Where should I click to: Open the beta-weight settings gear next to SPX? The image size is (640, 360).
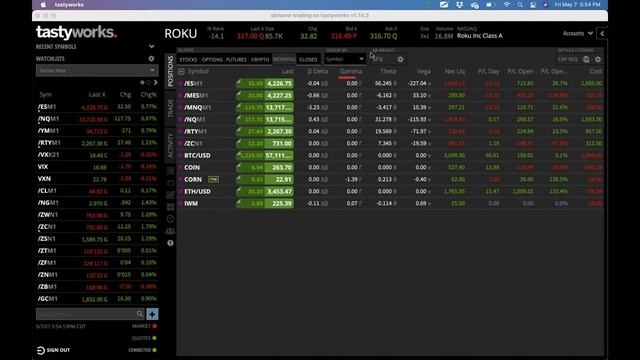point(400,60)
